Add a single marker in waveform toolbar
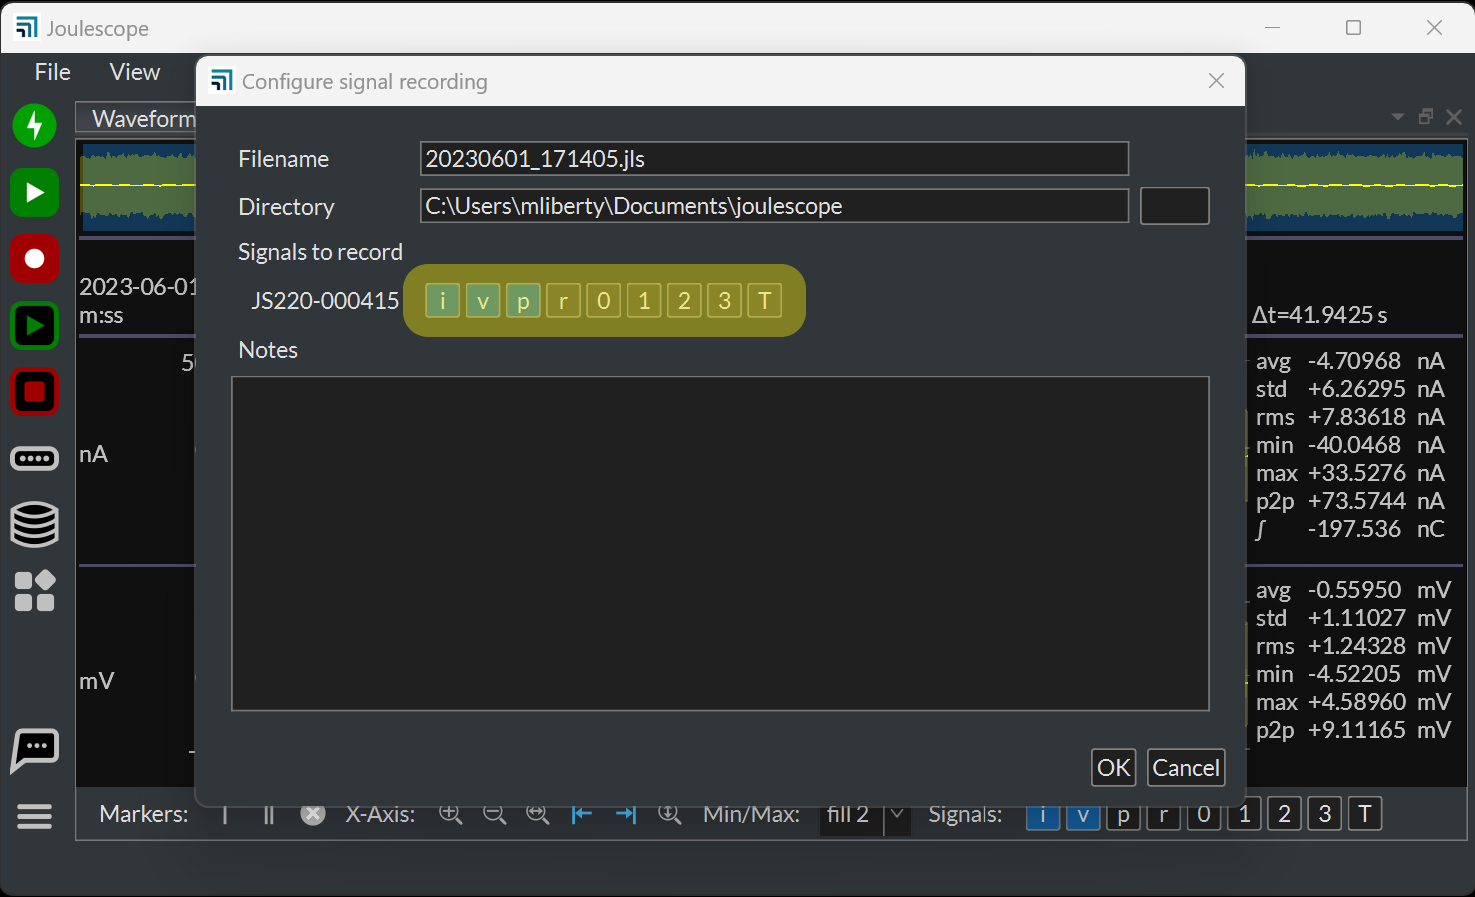 tap(225, 815)
